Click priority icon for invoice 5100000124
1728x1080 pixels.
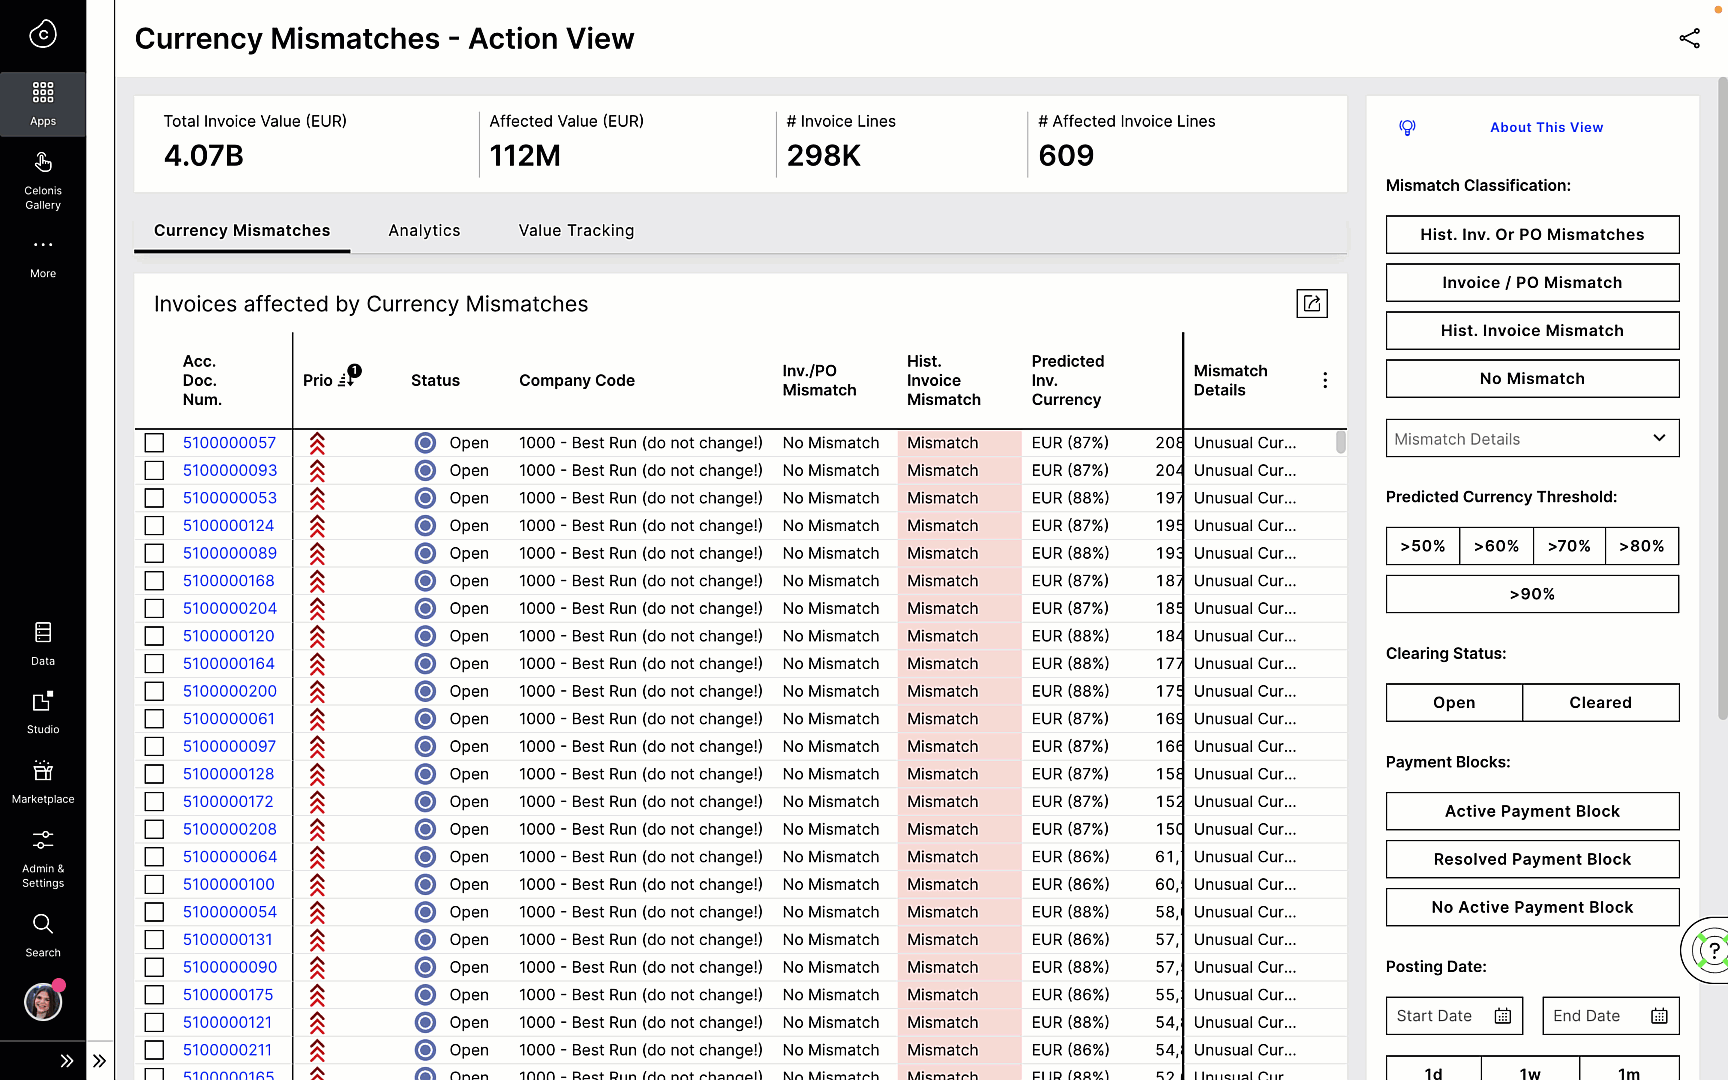[317, 526]
